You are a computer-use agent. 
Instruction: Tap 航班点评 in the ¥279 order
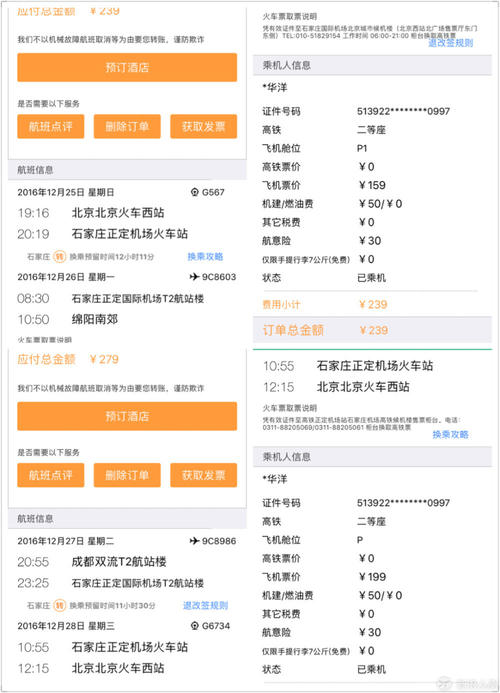(51, 475)
